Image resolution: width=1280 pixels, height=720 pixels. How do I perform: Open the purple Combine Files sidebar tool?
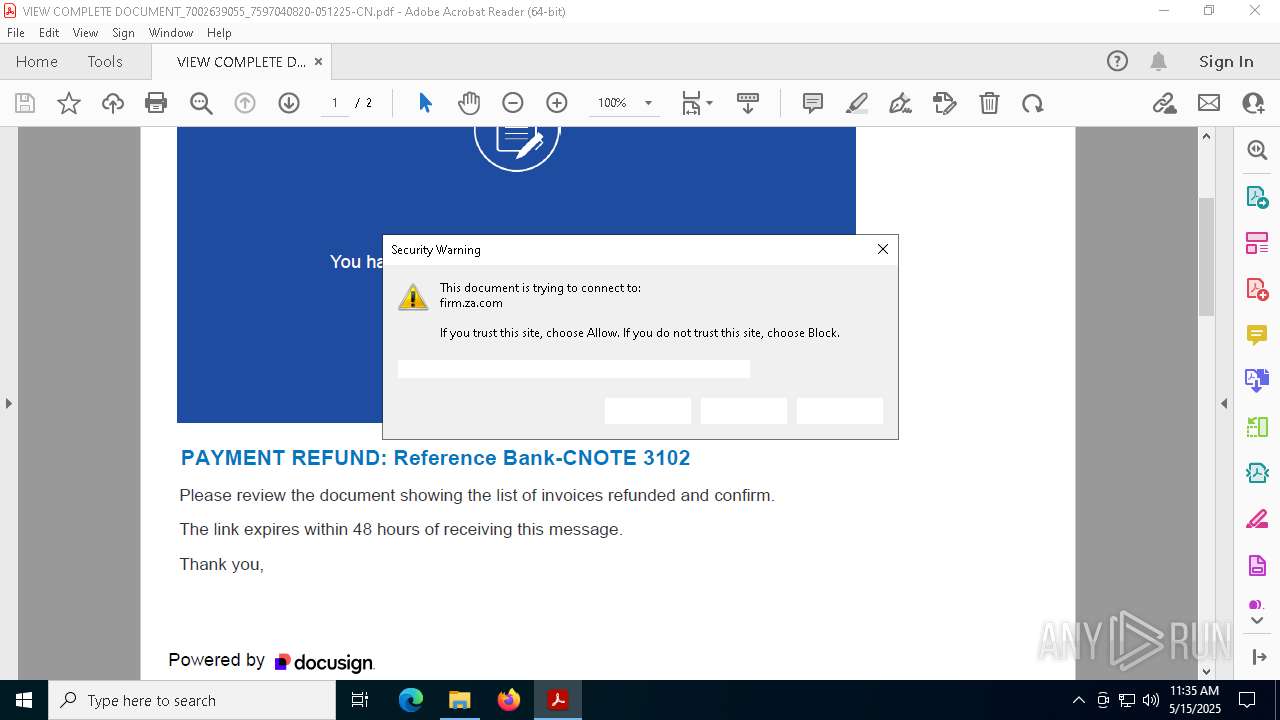(1257, 381)
